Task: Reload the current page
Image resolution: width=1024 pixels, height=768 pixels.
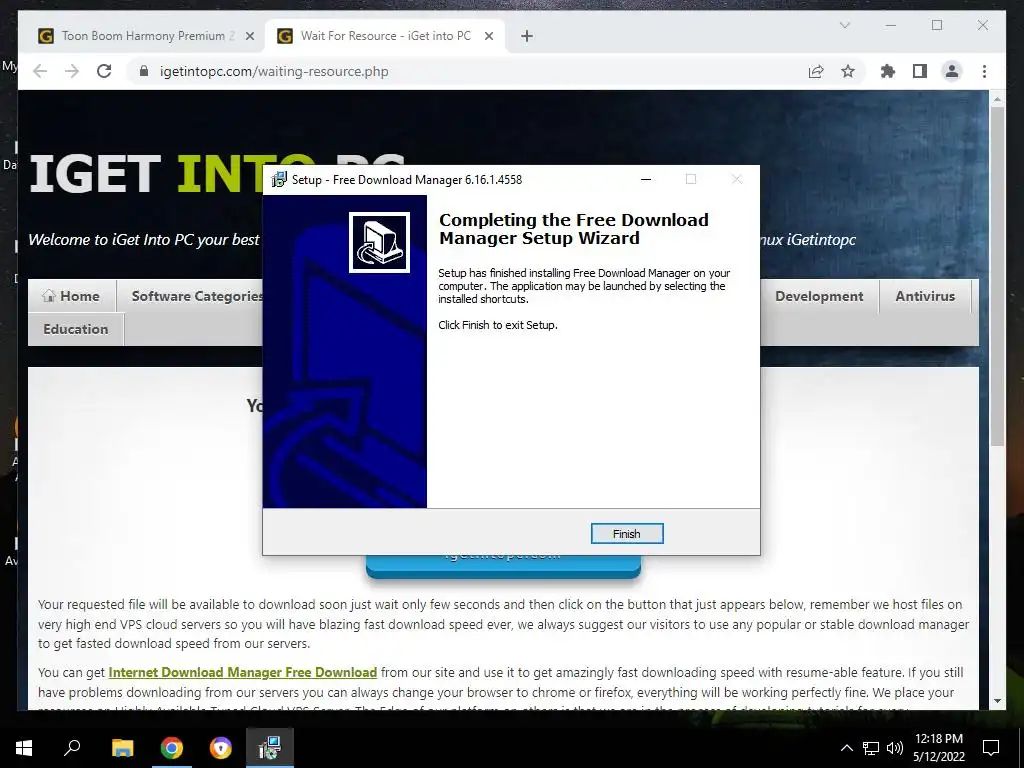Action: click(104, 71)
